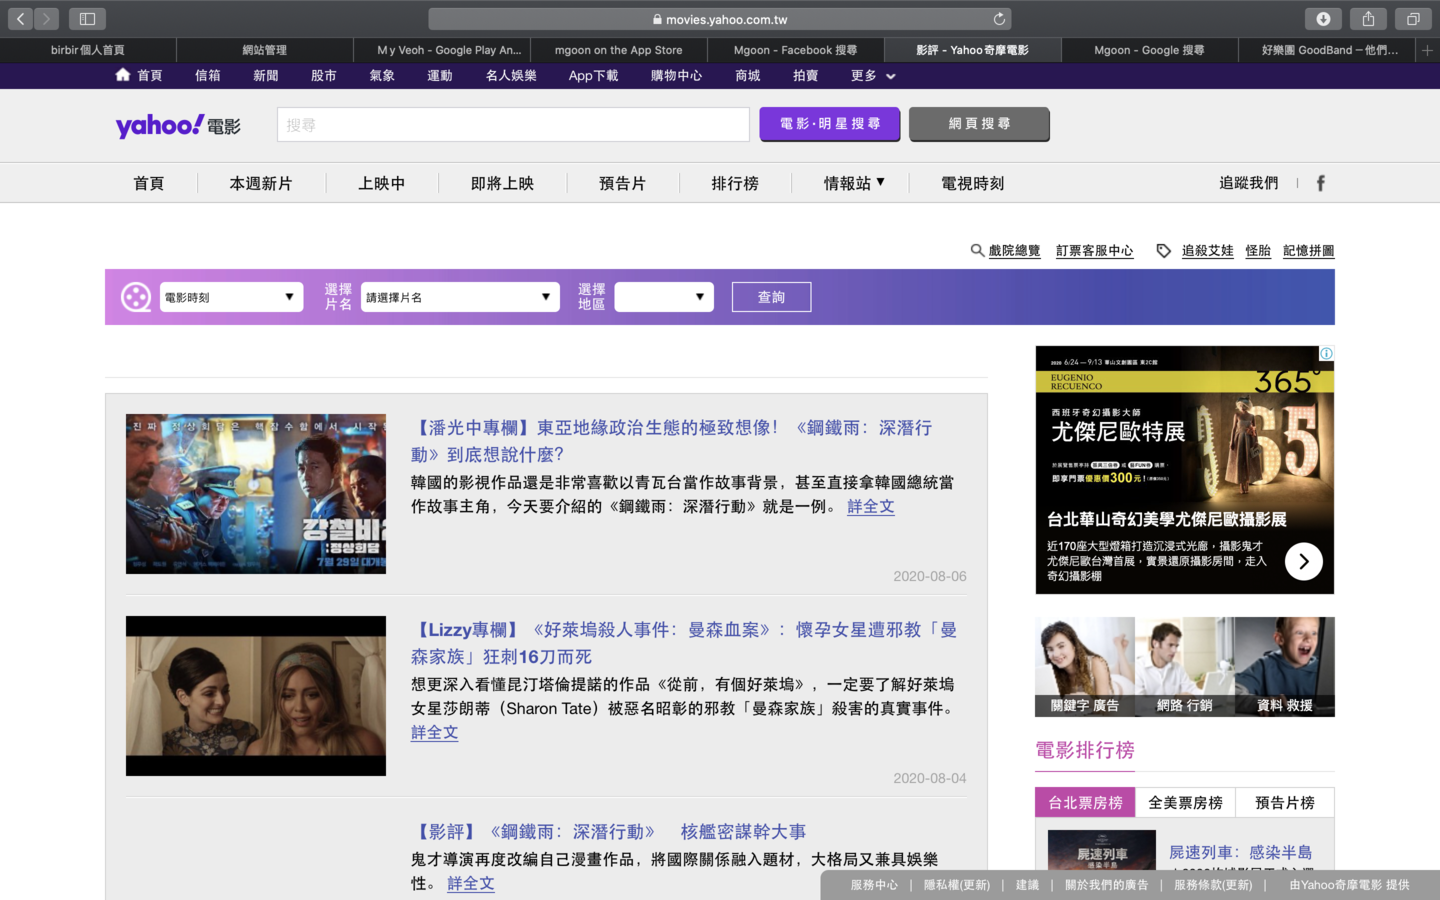Open 名人娛樂 in Yahoo top bar
Image resolution: width=1440 pixels, height=900 pixels.
pyautogui.click(x=511, y=76)
